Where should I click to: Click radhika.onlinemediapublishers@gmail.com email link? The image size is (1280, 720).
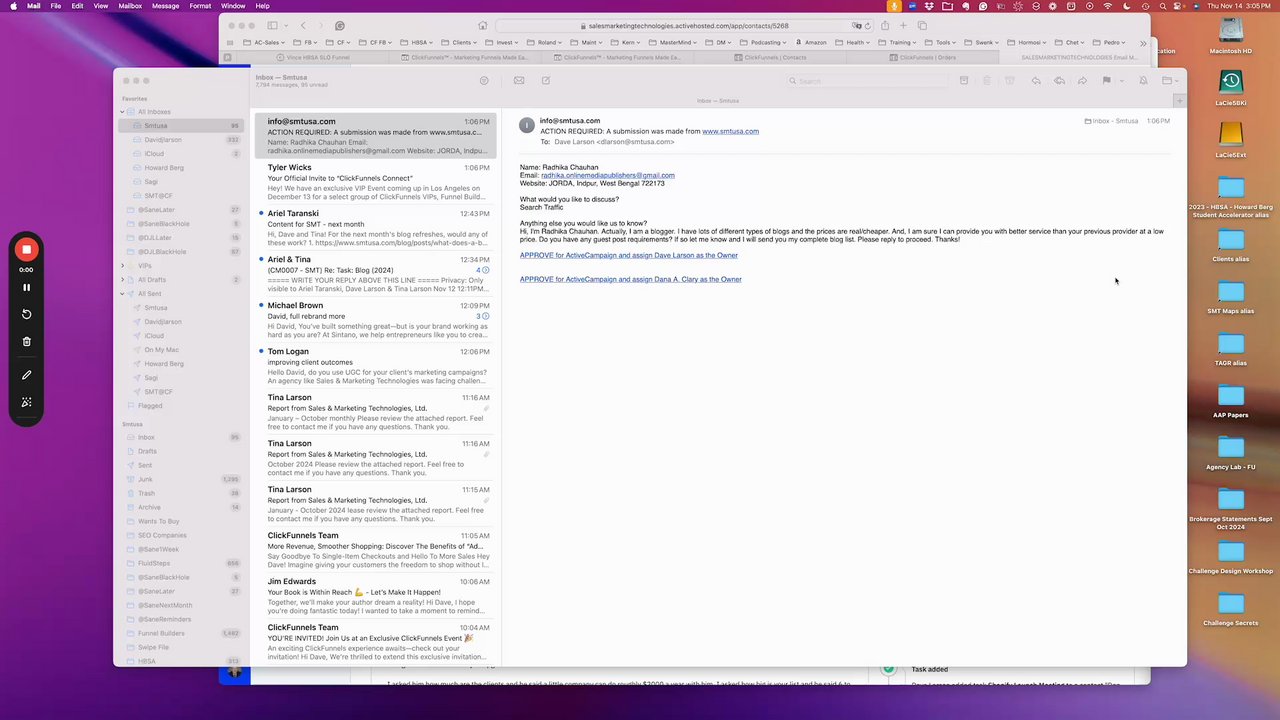pos(608,175)
